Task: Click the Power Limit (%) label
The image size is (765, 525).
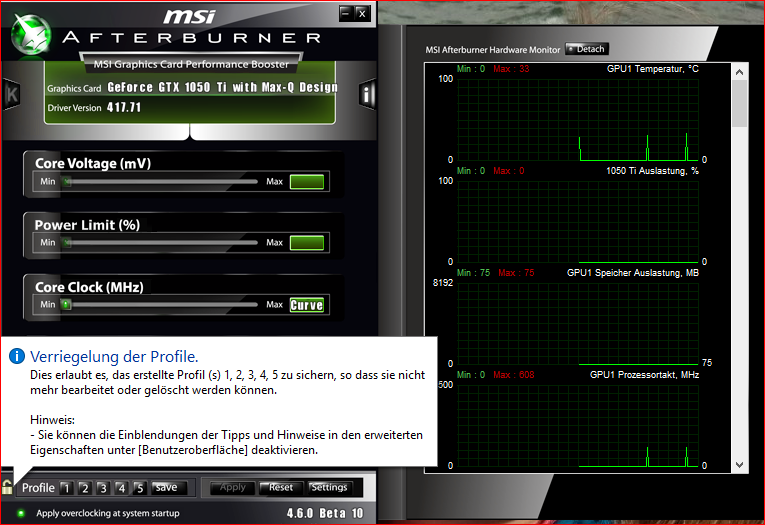Action: click(x=87, y=225)
